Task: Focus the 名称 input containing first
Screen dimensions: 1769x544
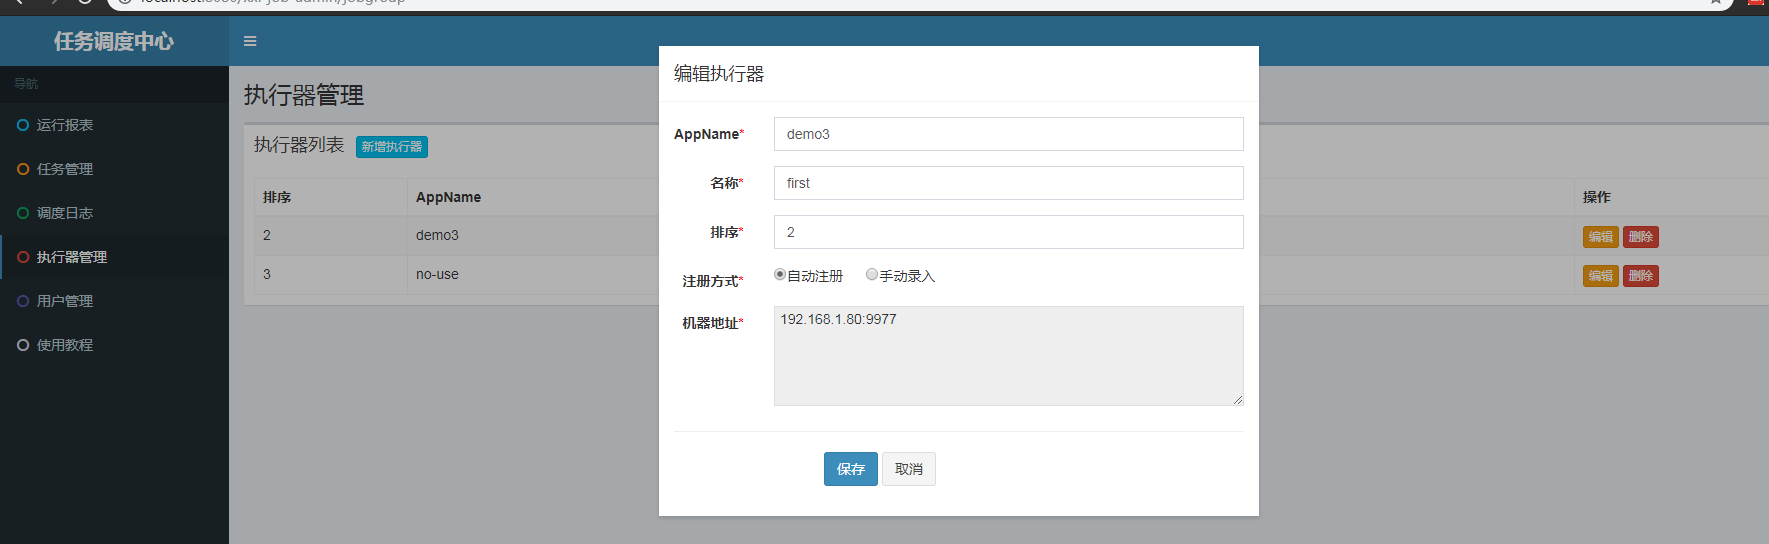Action: click(1009, 183)
